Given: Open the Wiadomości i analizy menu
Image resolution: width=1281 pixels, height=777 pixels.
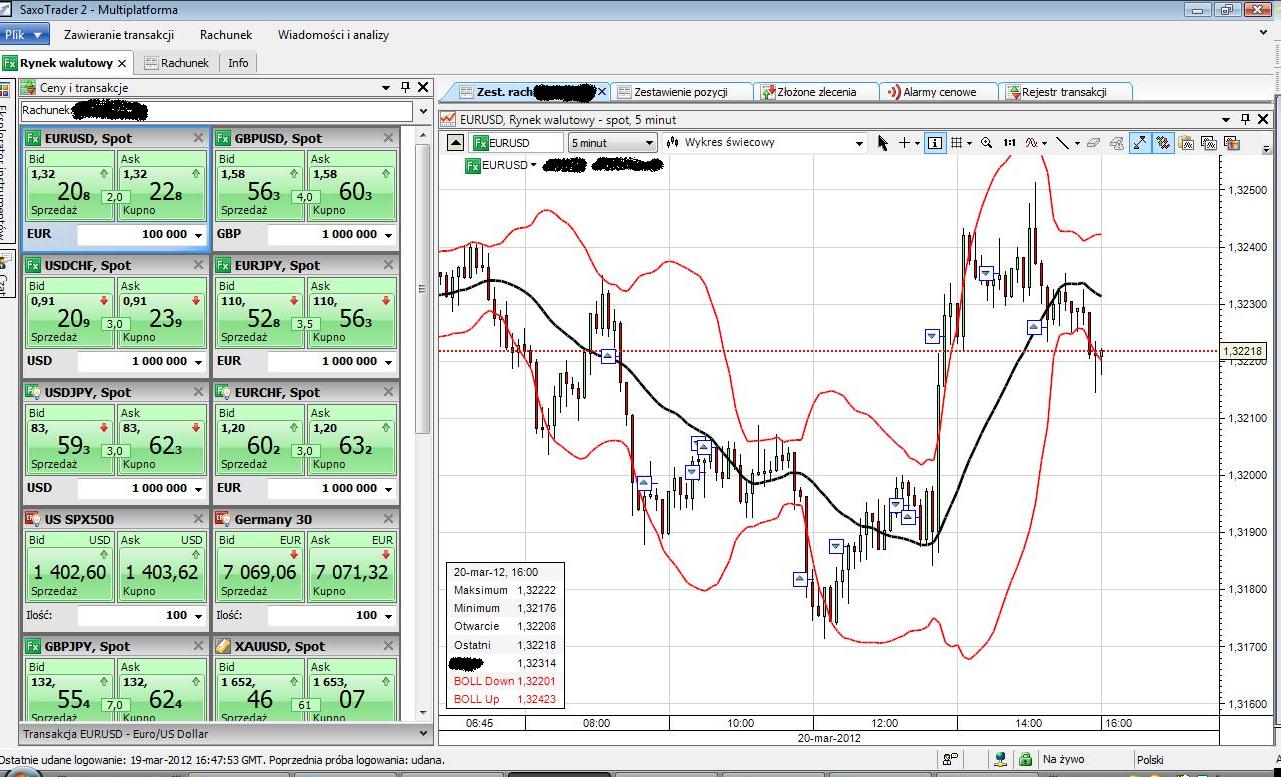Looking at the screenshot, I should click(334, 35).
